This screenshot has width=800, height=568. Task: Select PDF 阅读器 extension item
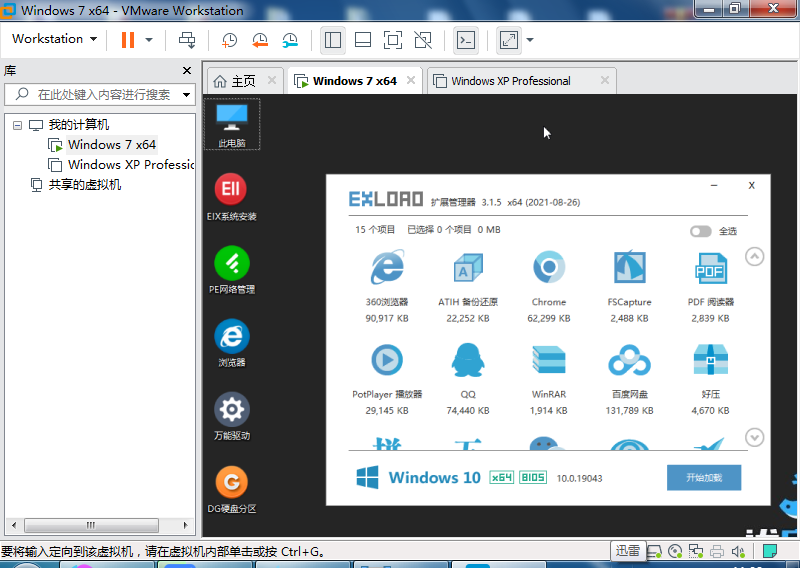pos(710,286)
